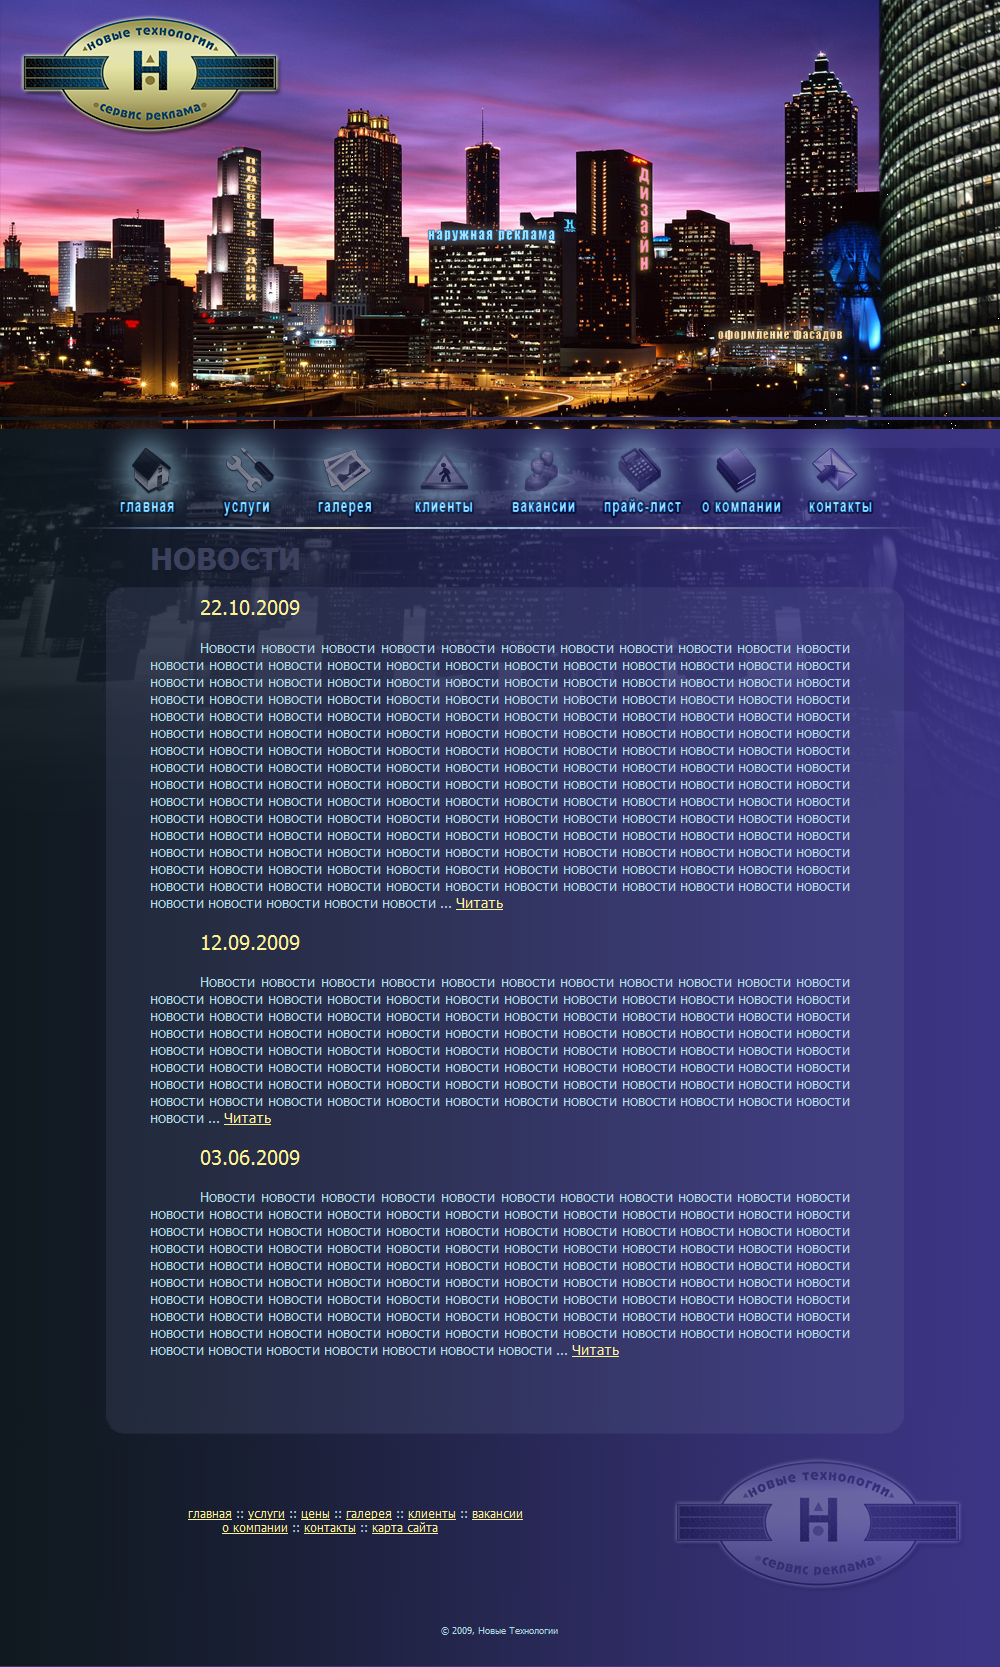Click the НОВОСТИ page heading
The height and width of the screenshot is (1667, 1000).
point(225,559)
